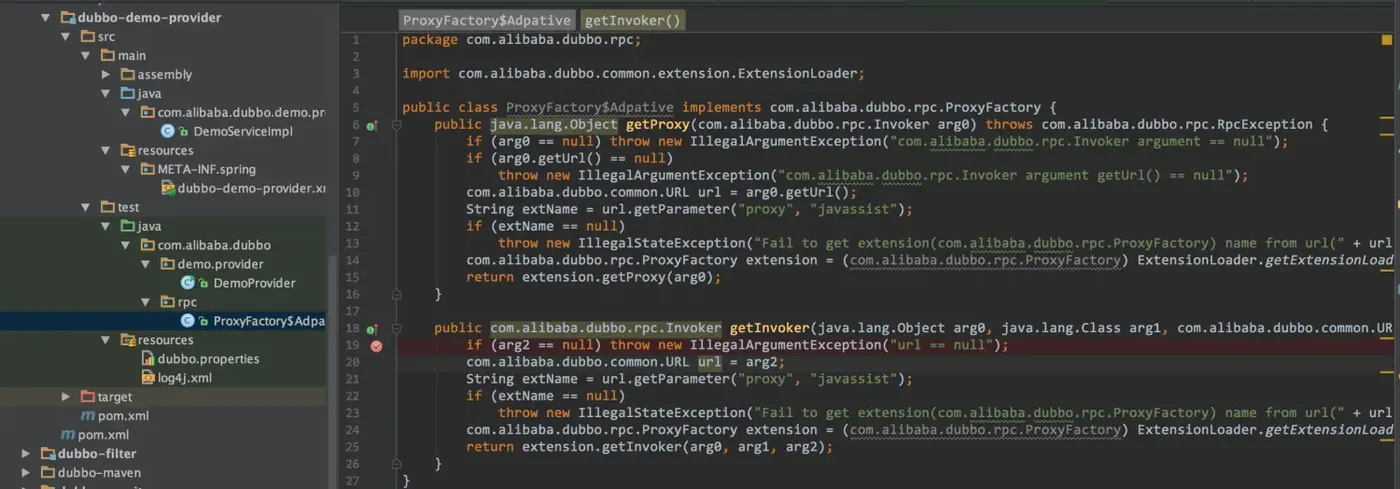Click the com.alibaba.dubbo package icon under test
The image size is (1400, 489).
[x=148, y=246]
